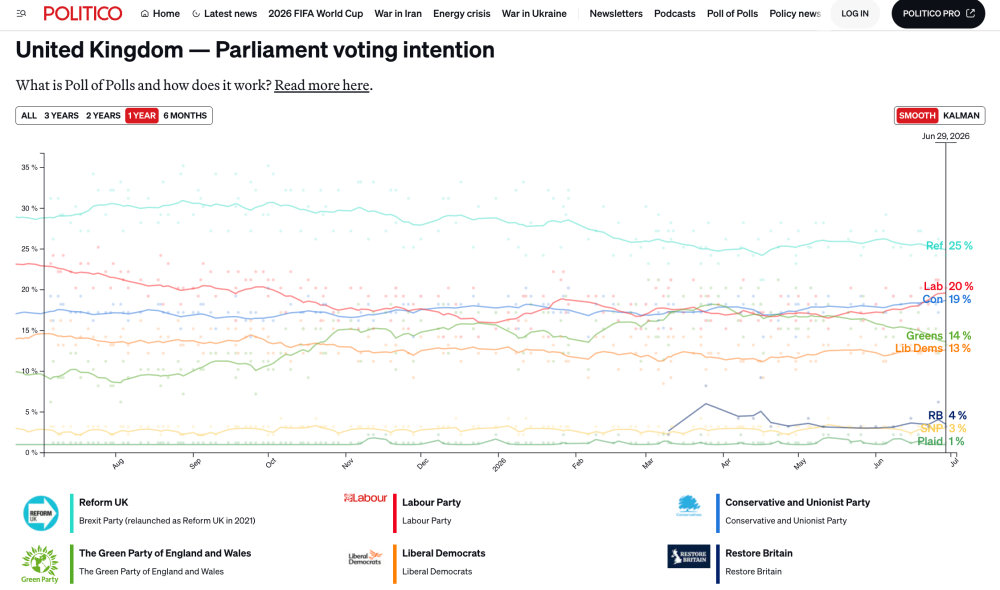
Task: Click the LOG IN button
Action: [855, 13]
